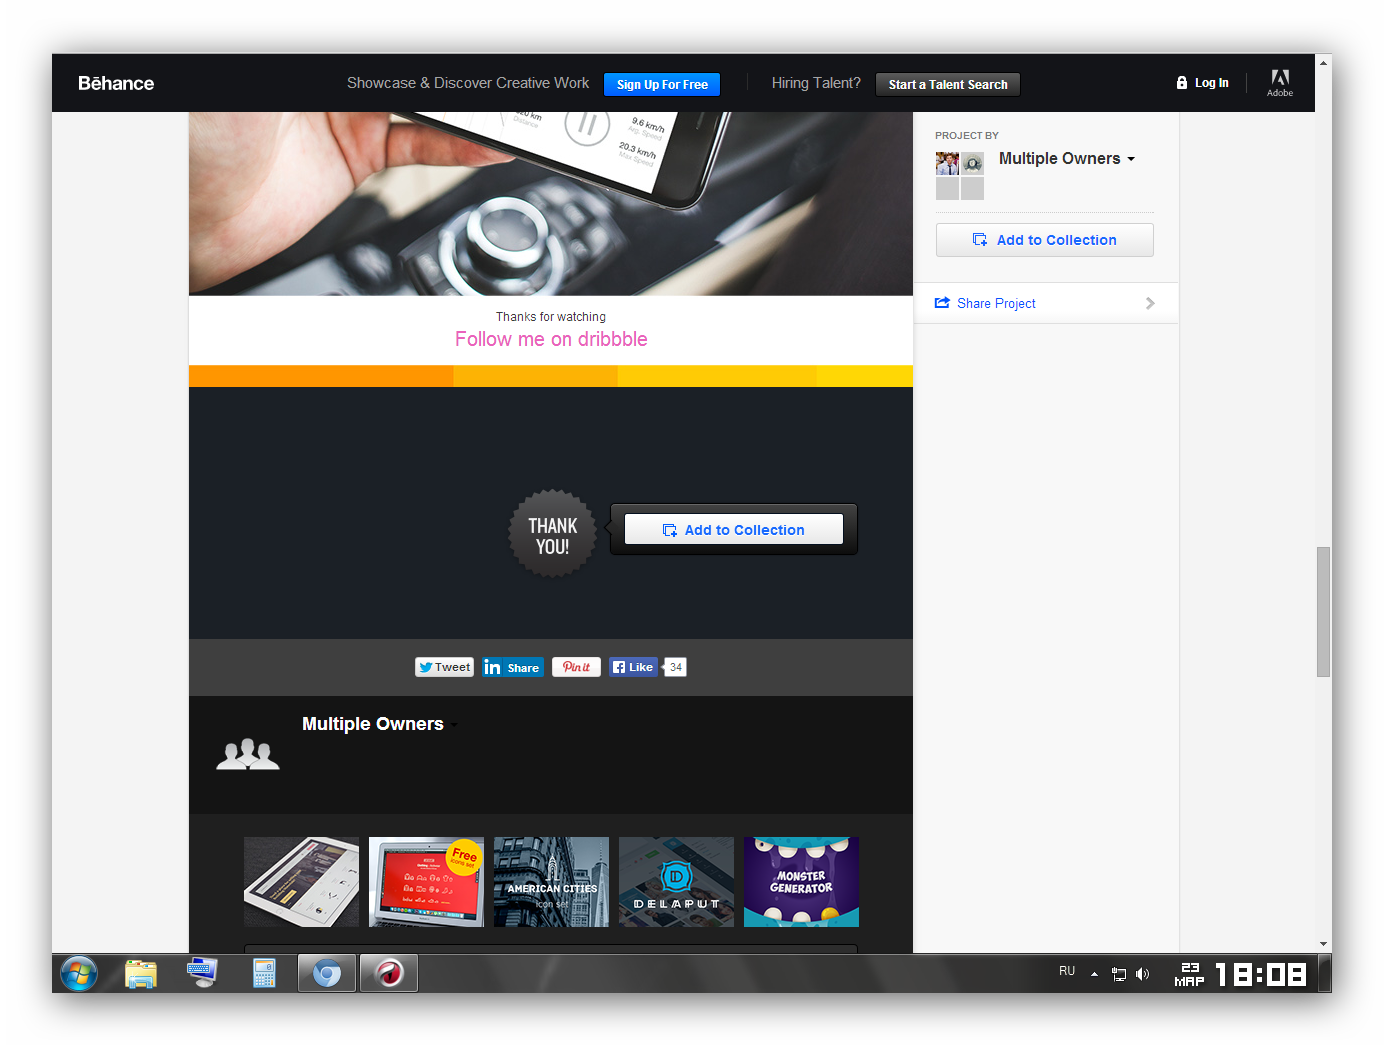Image resolution: width=1384 pixels, height=1045 pixels.
Task: Open the network icon in the system tray
Action: click(x=1119, y=974)
